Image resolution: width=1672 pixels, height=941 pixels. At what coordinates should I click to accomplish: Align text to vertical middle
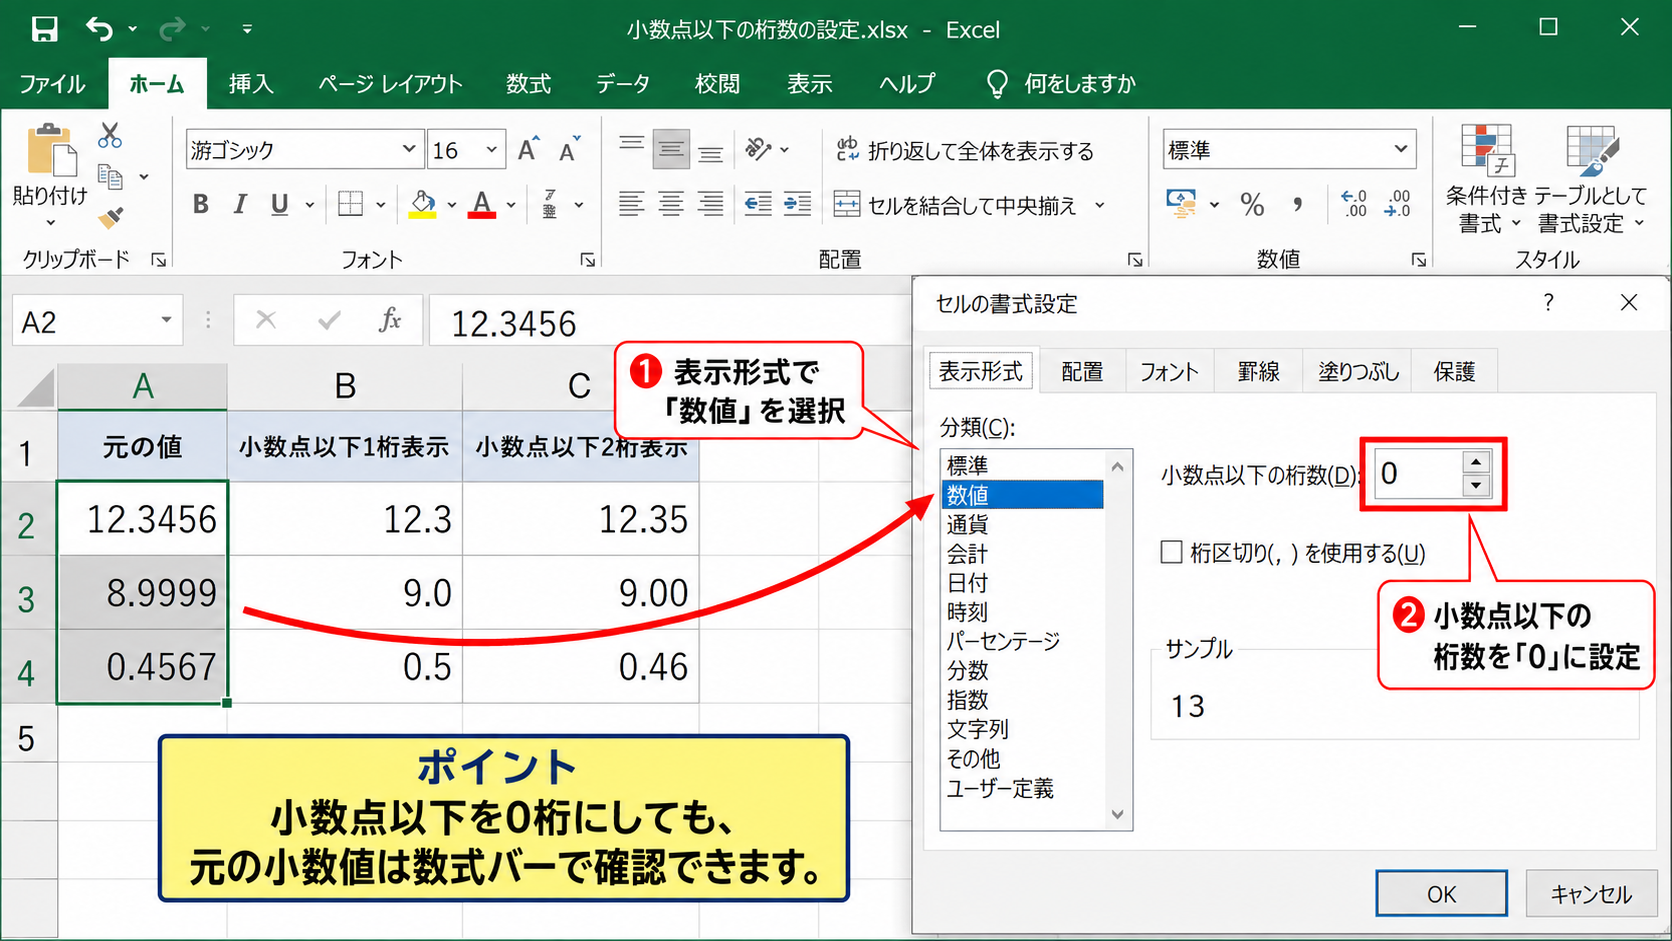pos(671,150)
